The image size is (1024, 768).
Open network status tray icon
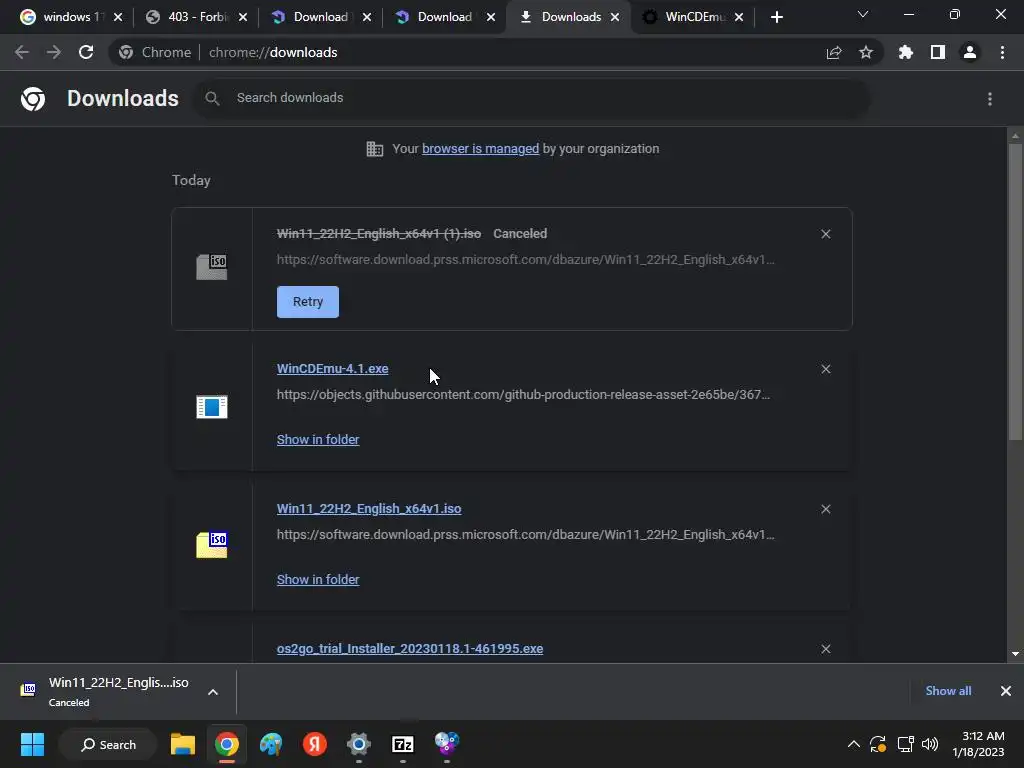905,744
